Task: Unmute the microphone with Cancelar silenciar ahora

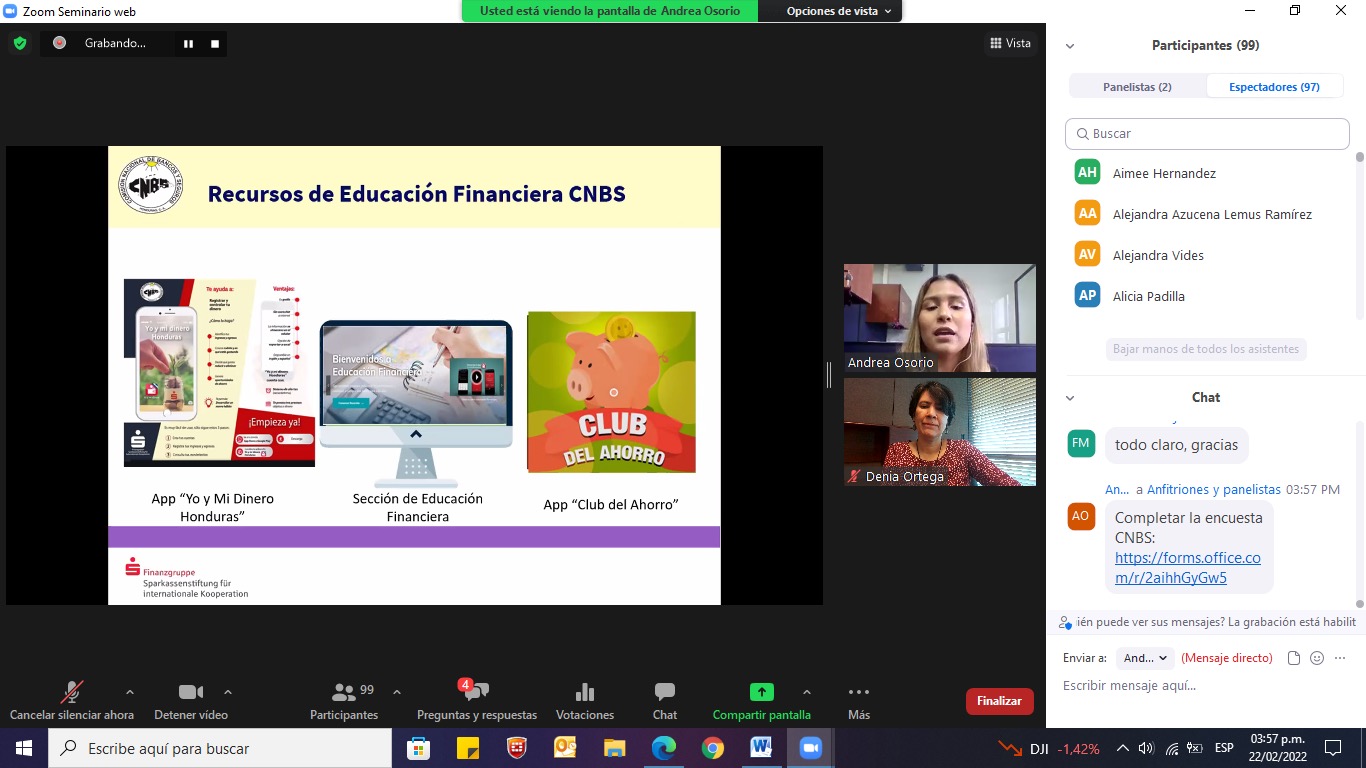Action: pos(71,701)
